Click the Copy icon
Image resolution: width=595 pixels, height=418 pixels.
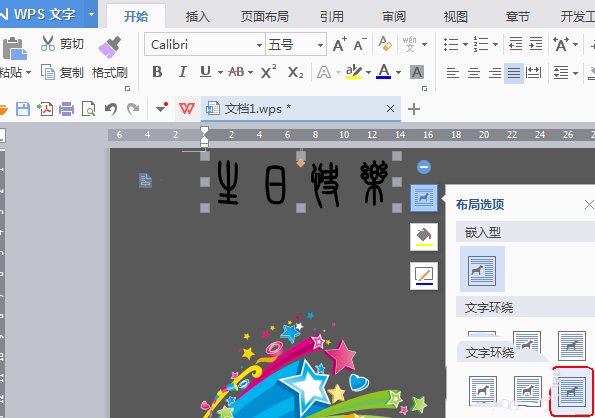point(48,72)
